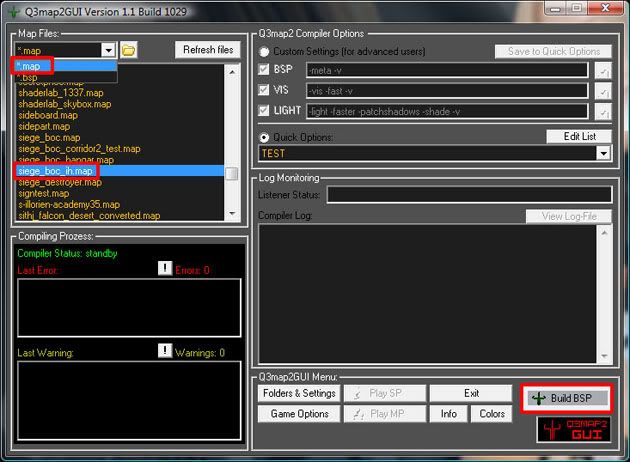630x462 pixels.
Task: Start compile with Build BSP button
Action: (567, 398)
